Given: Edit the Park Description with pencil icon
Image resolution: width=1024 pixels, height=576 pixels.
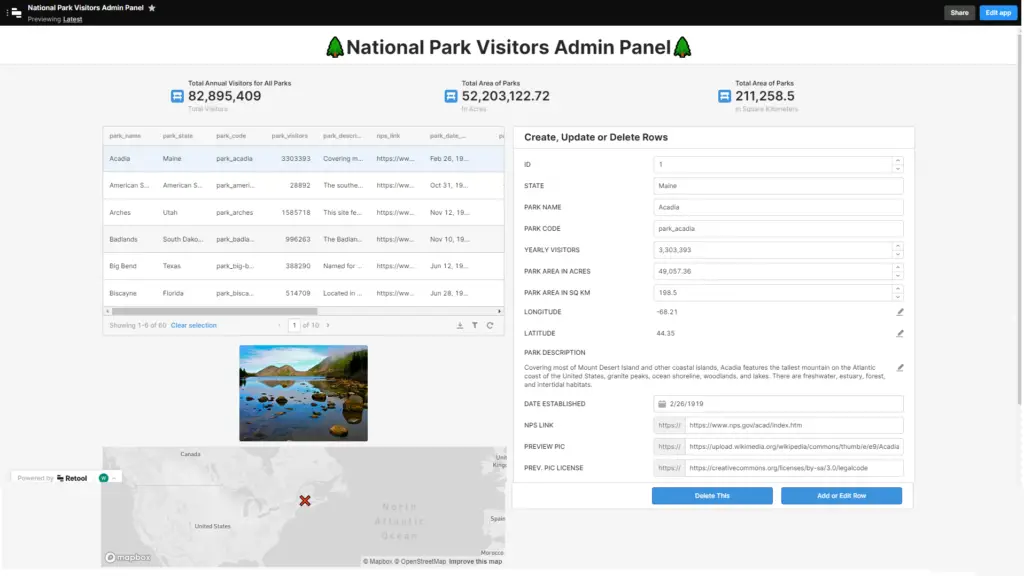Looking at the screenshot, I should 900,368.
